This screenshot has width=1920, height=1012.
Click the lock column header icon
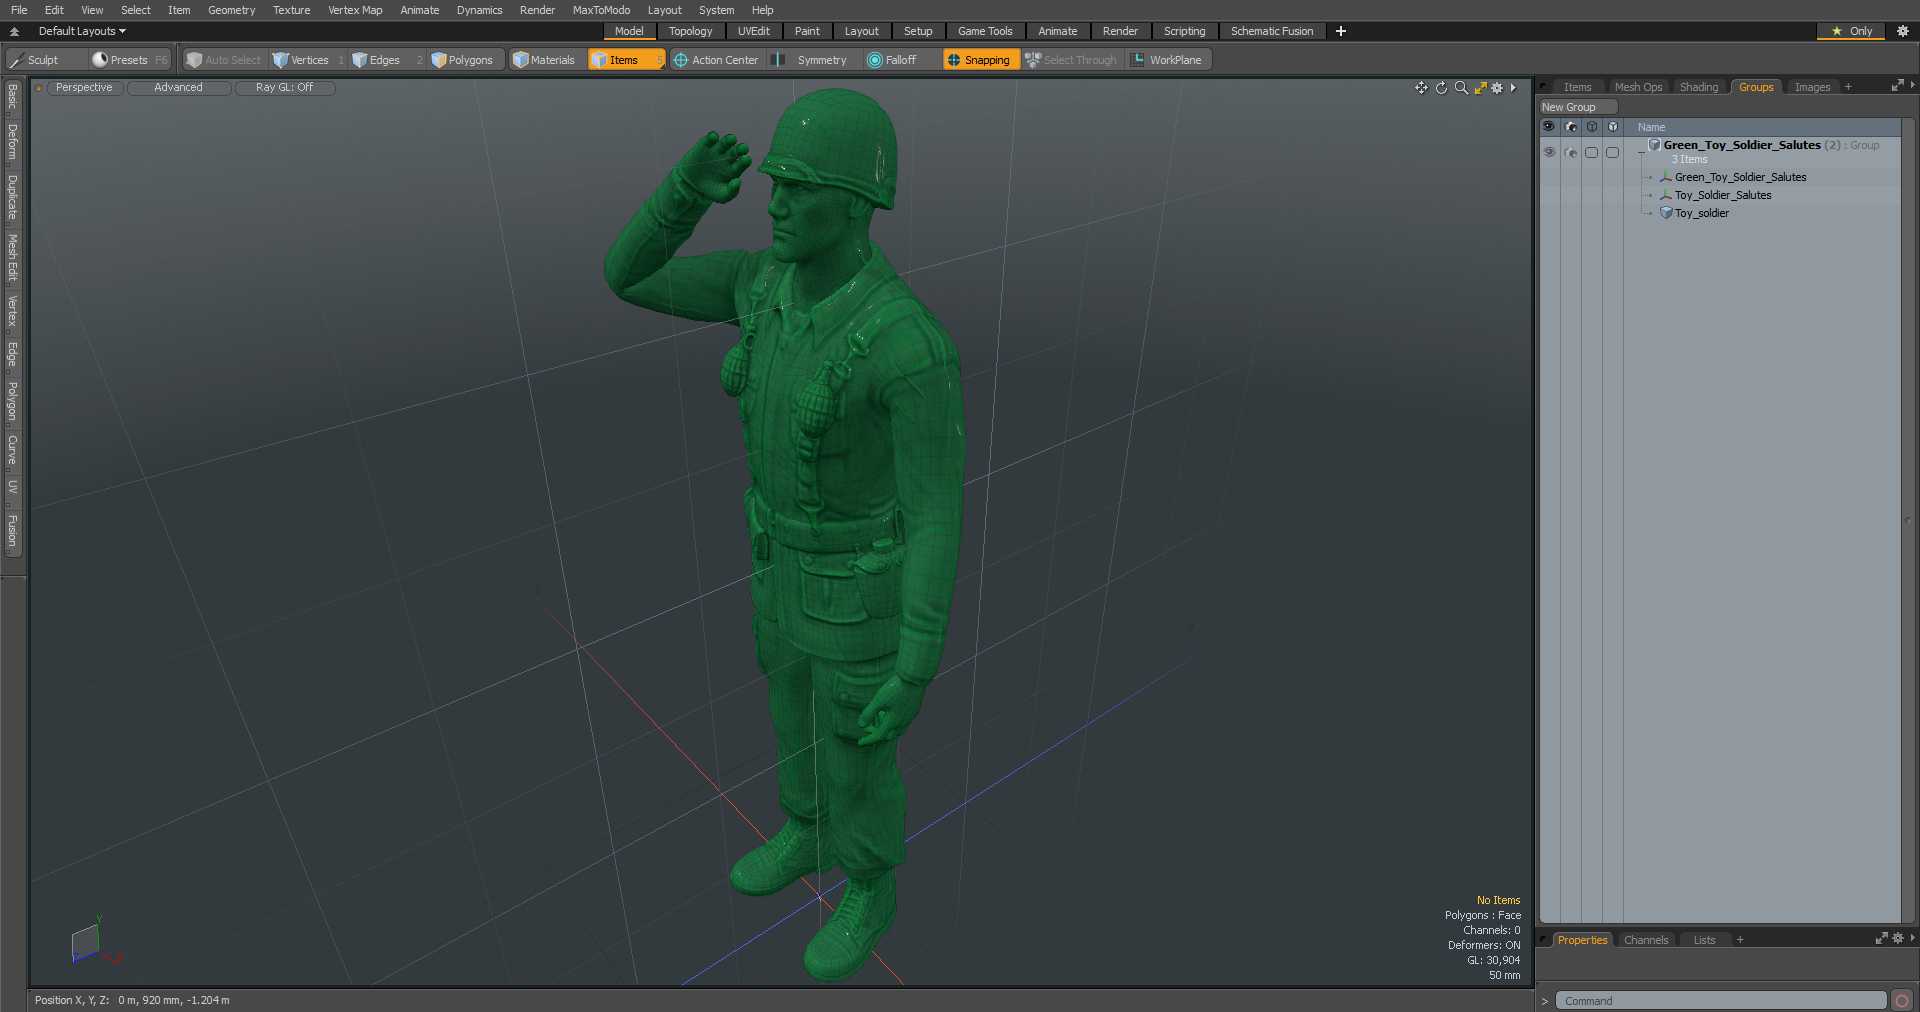click(1592, 127)
